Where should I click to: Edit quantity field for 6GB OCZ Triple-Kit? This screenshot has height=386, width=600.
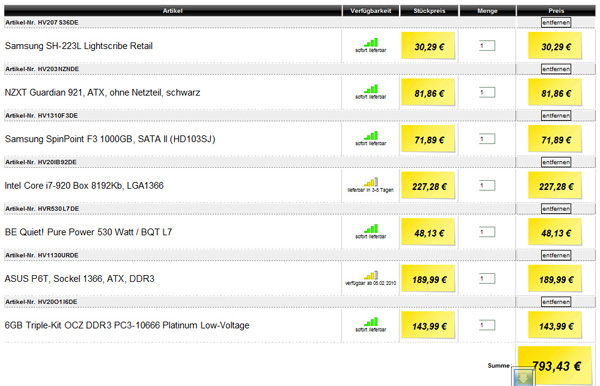[487, 325]
